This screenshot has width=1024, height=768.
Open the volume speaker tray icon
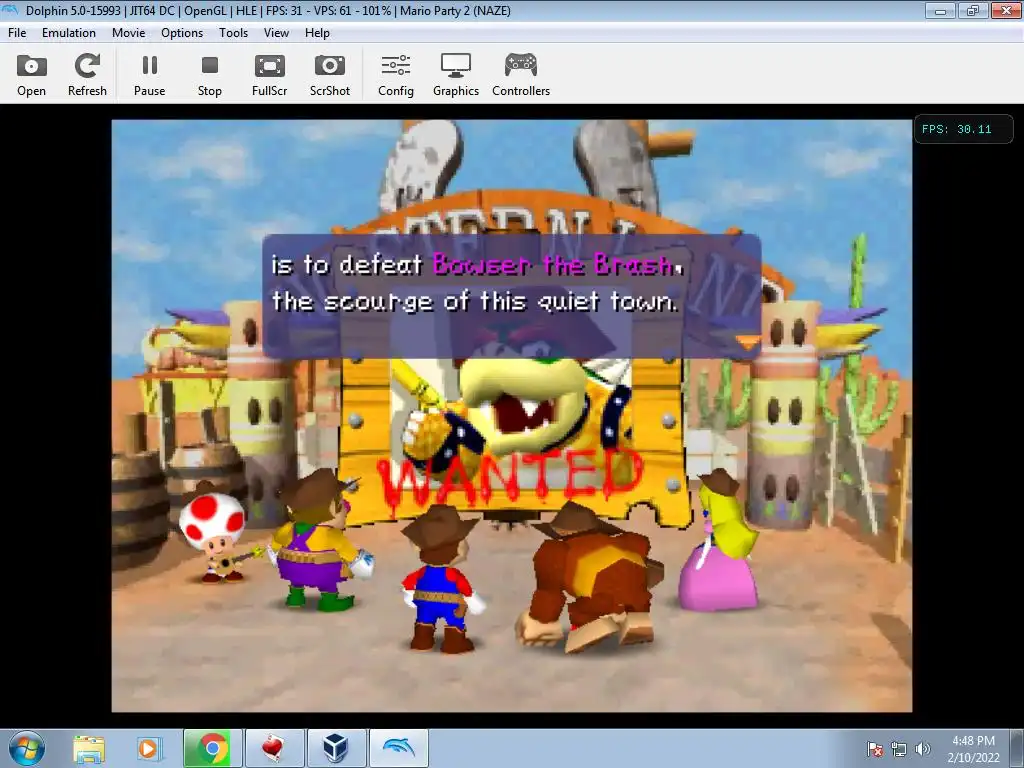[x=923, y=749]
